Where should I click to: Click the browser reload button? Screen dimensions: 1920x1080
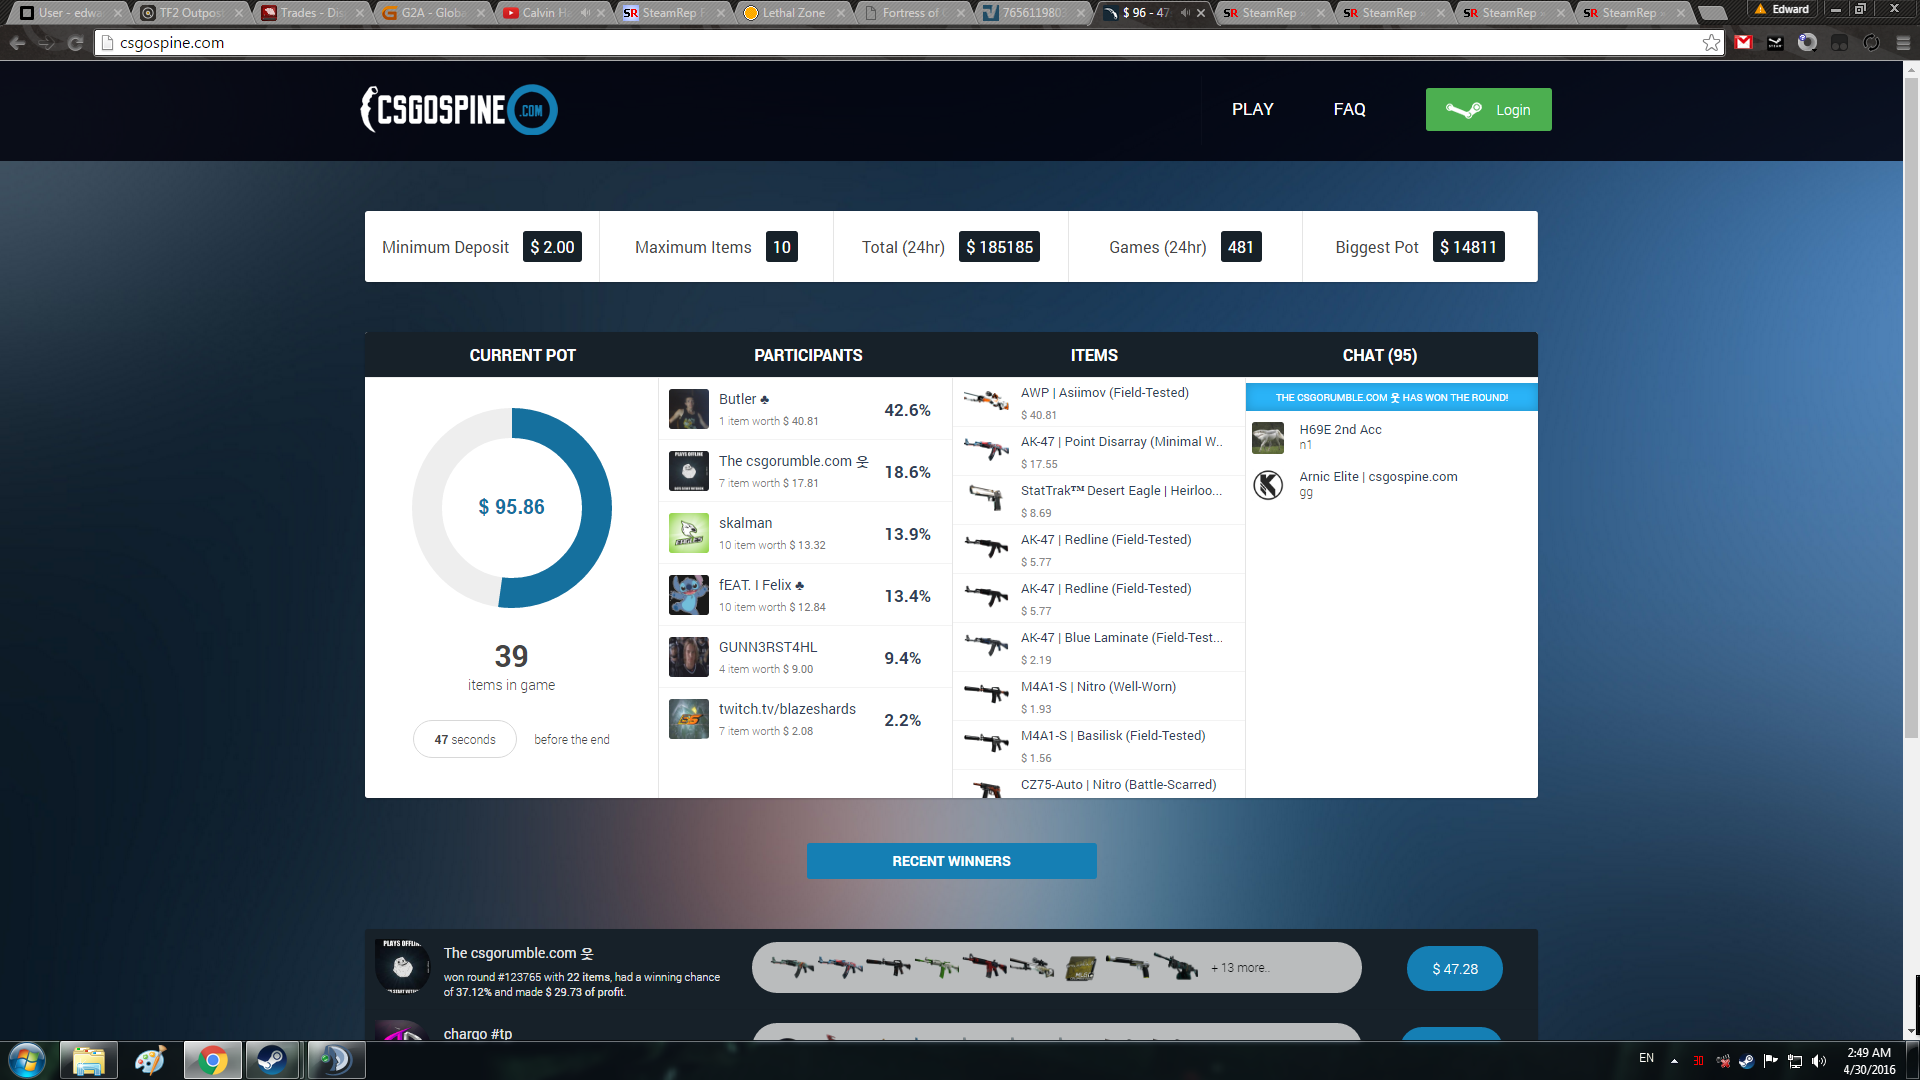coord(76,43)
